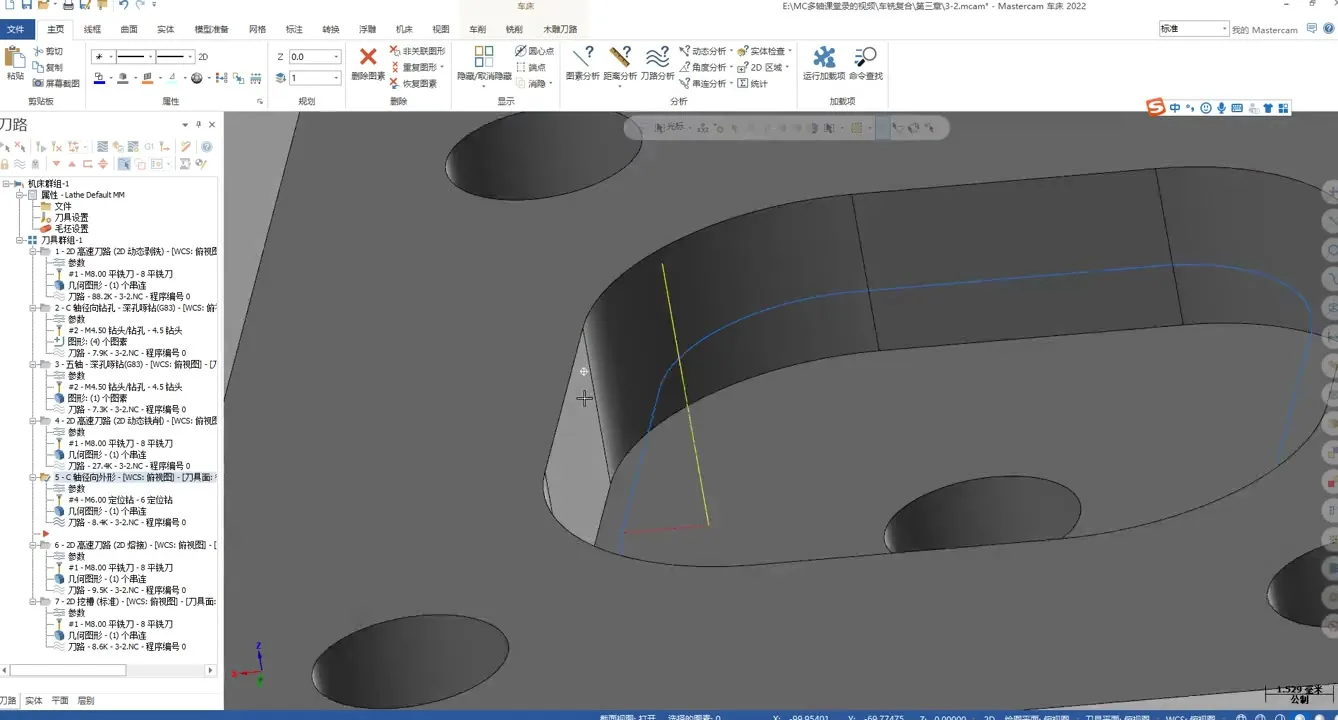The height and width of the screenshot is (720, 1338).
Task: Open the 文件 file menu
Action: click(16, 30)
